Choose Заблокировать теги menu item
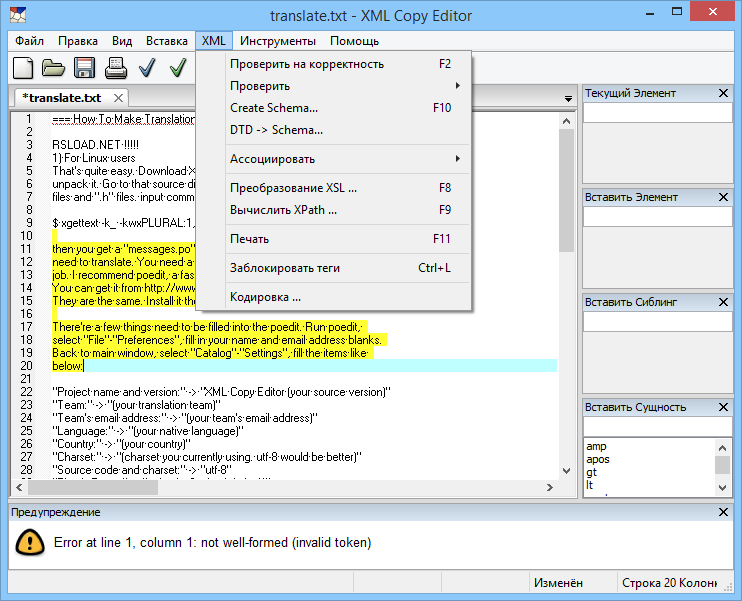 [x=334, y=268]
